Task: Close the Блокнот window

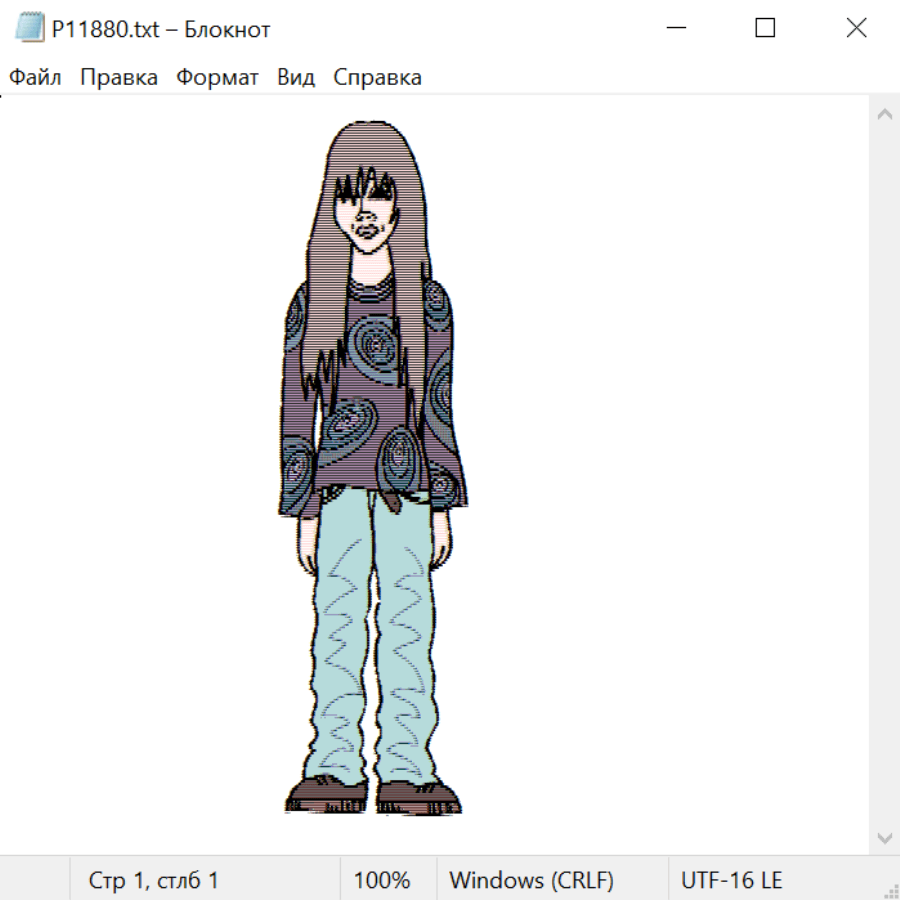Action: (856, 28)
